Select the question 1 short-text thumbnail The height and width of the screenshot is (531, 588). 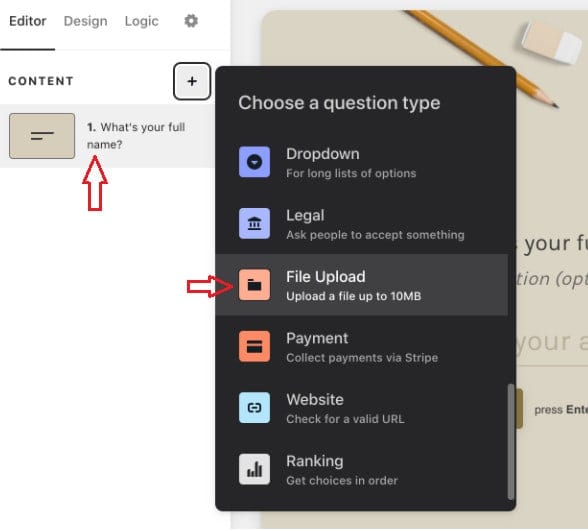(x=42, y=136)
